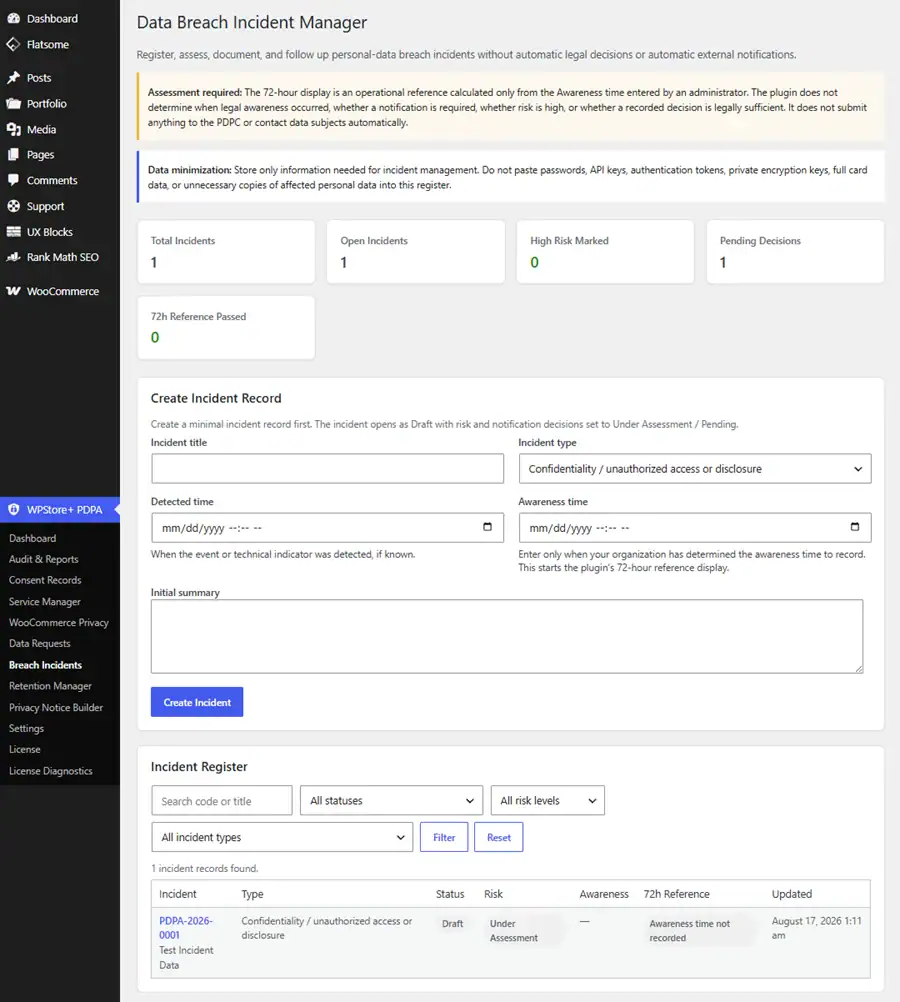Image resolution: width=900 pixels, height=1002 pixels.
Task: Click the Pending Decisions card
Action: tap(795, 252)
